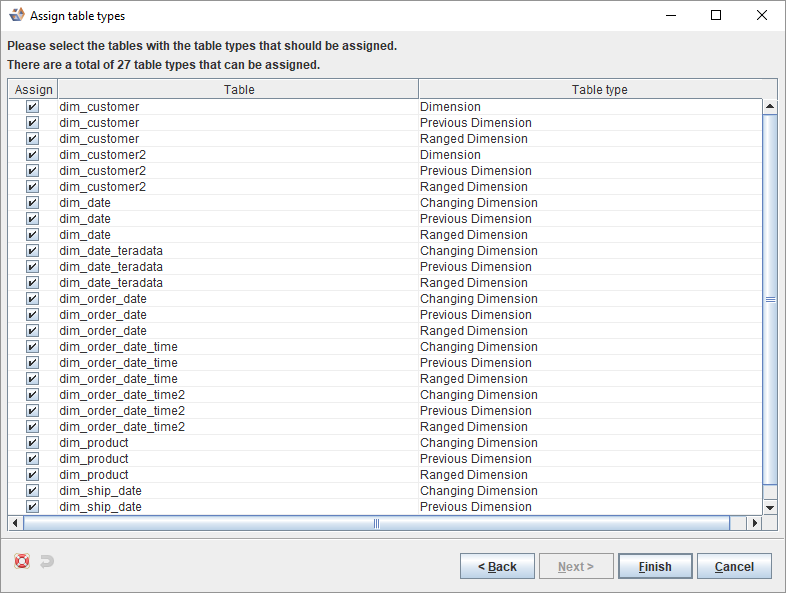Select dim_customer cell in Dimension row
Image resolution: width=786 pixels, height=593 pixels.
[x=238, y=107]
